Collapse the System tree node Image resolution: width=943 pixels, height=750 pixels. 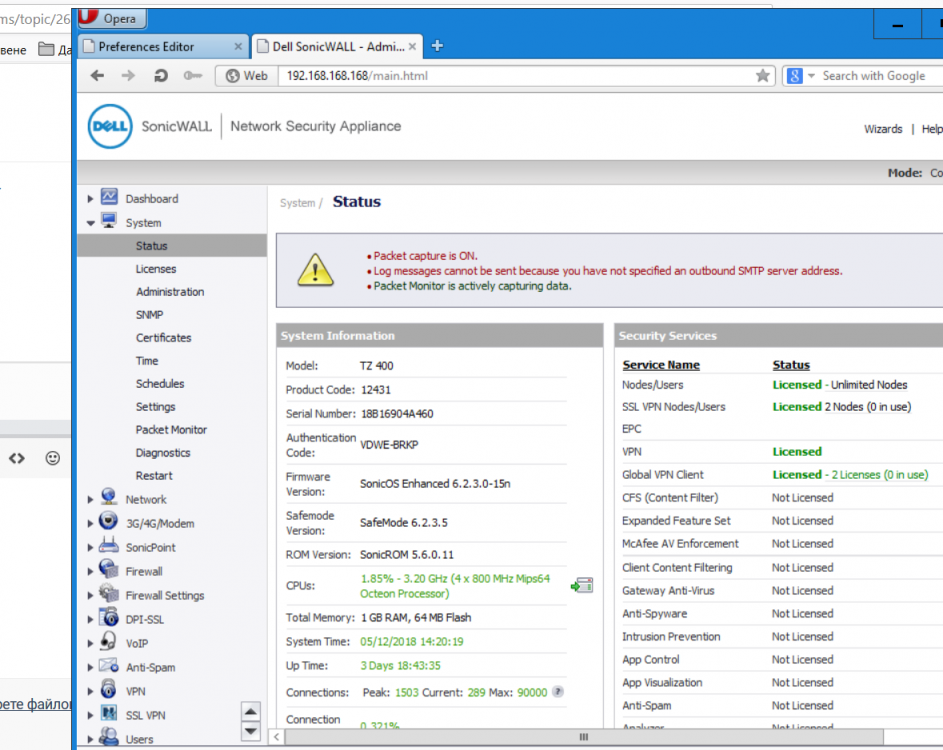pos(90,223)
